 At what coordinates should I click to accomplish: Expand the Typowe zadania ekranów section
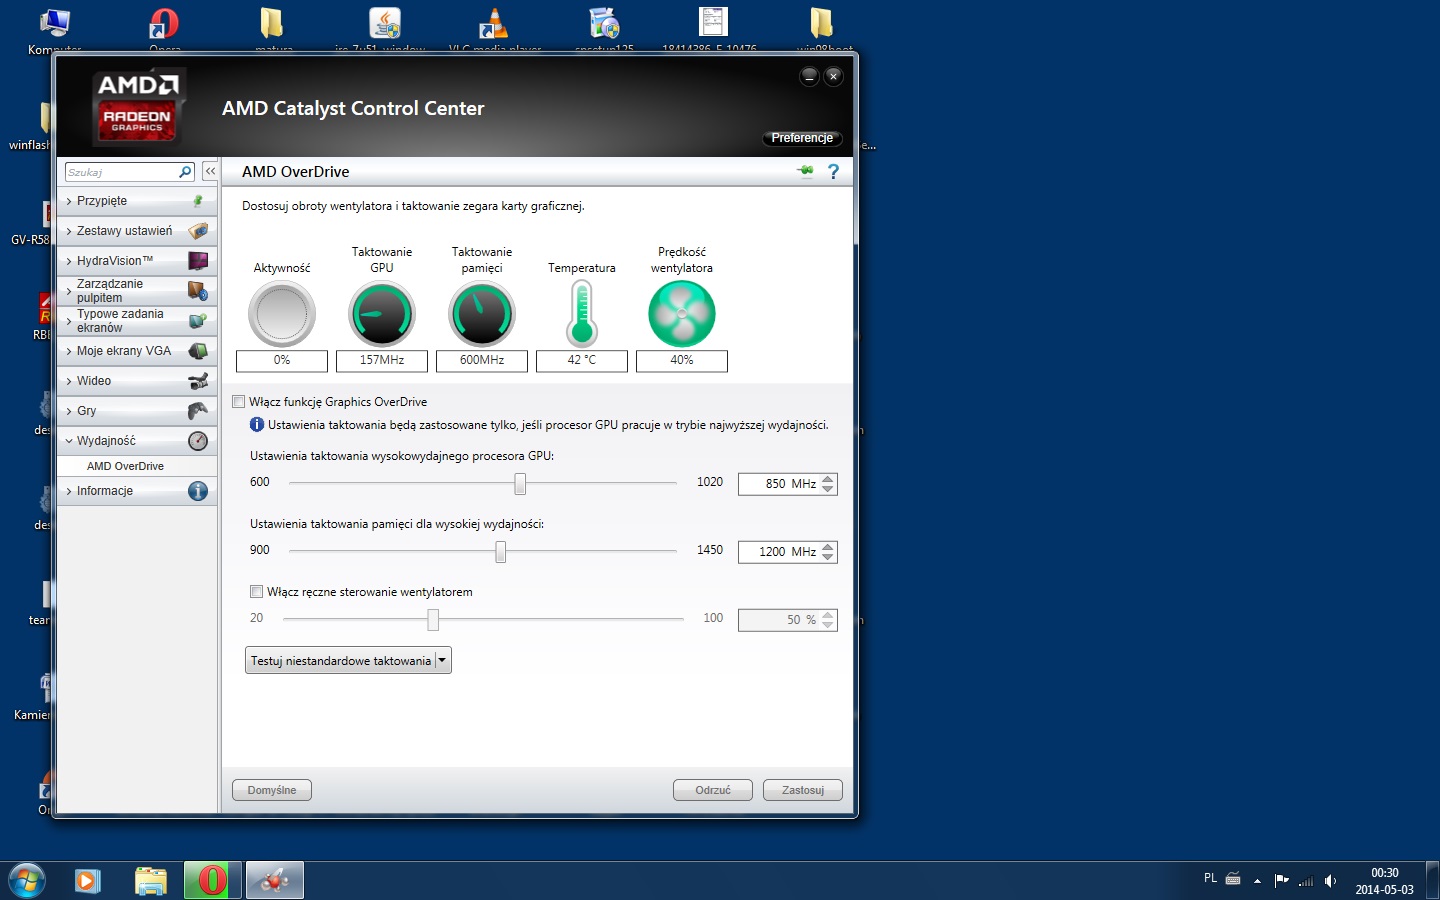pos(69,321)
